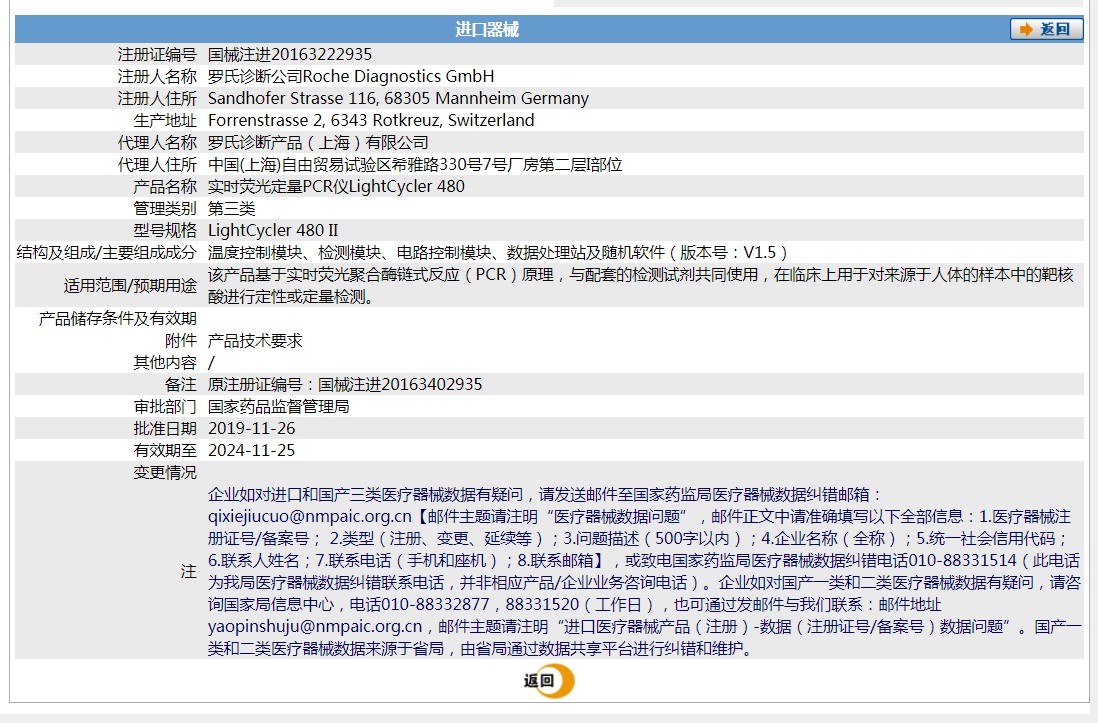Click management category value 第三类
The height and width of the screenshot is (723, 1098).
[x=232, y=209]
